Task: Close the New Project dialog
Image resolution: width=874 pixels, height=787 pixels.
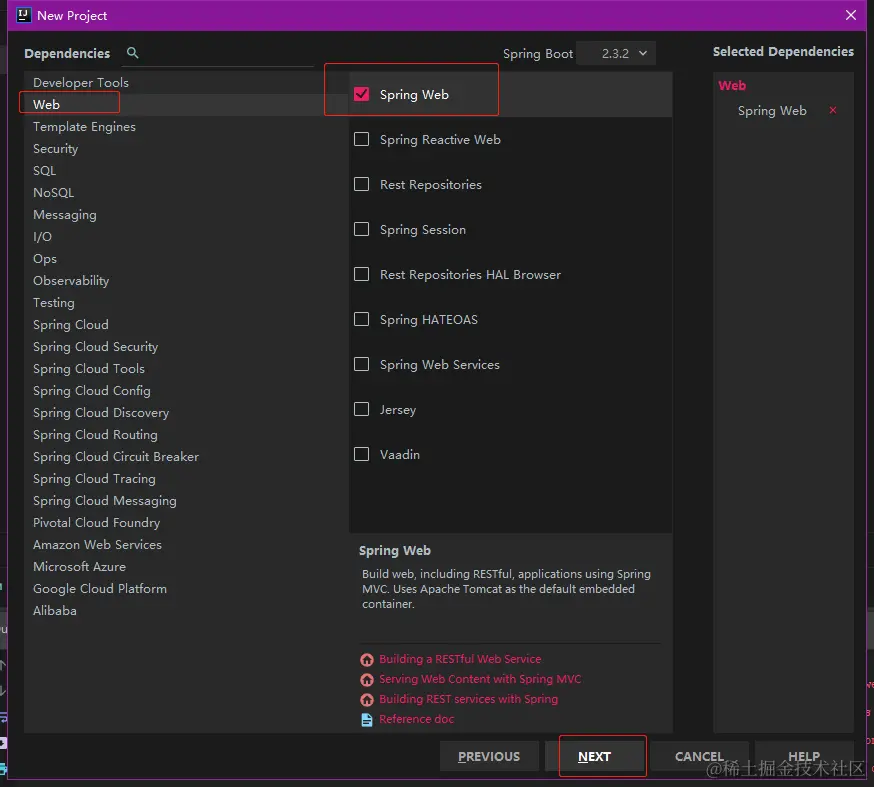Action: coord(851,15)
